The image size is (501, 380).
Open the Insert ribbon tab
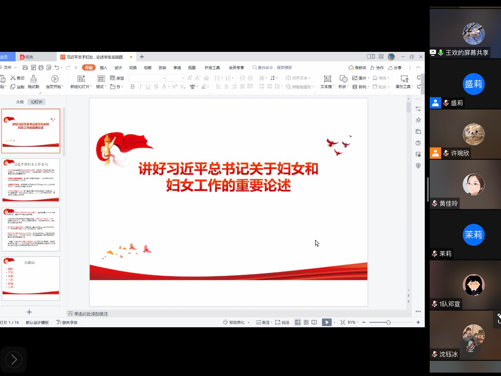coord(104,68)
